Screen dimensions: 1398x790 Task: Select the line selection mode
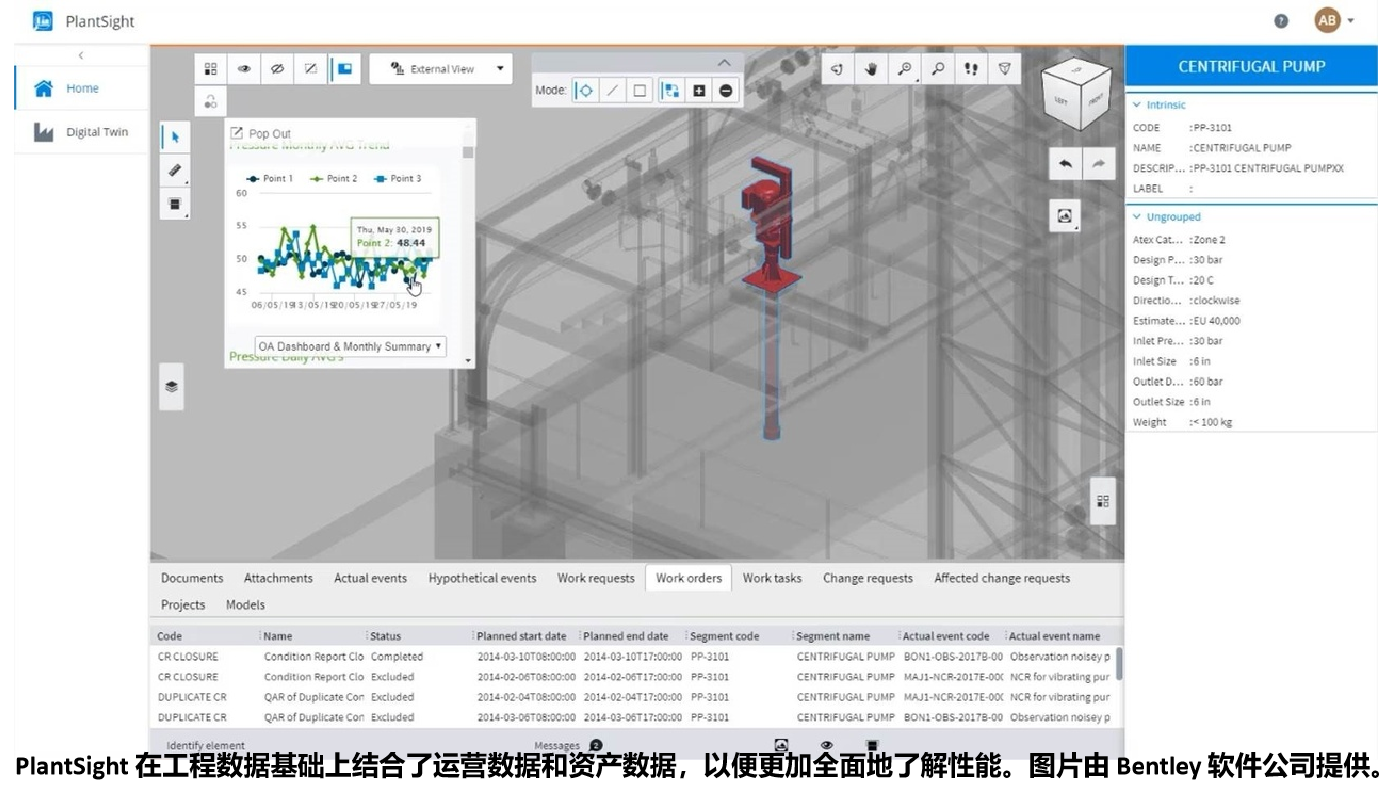point(613,90)
